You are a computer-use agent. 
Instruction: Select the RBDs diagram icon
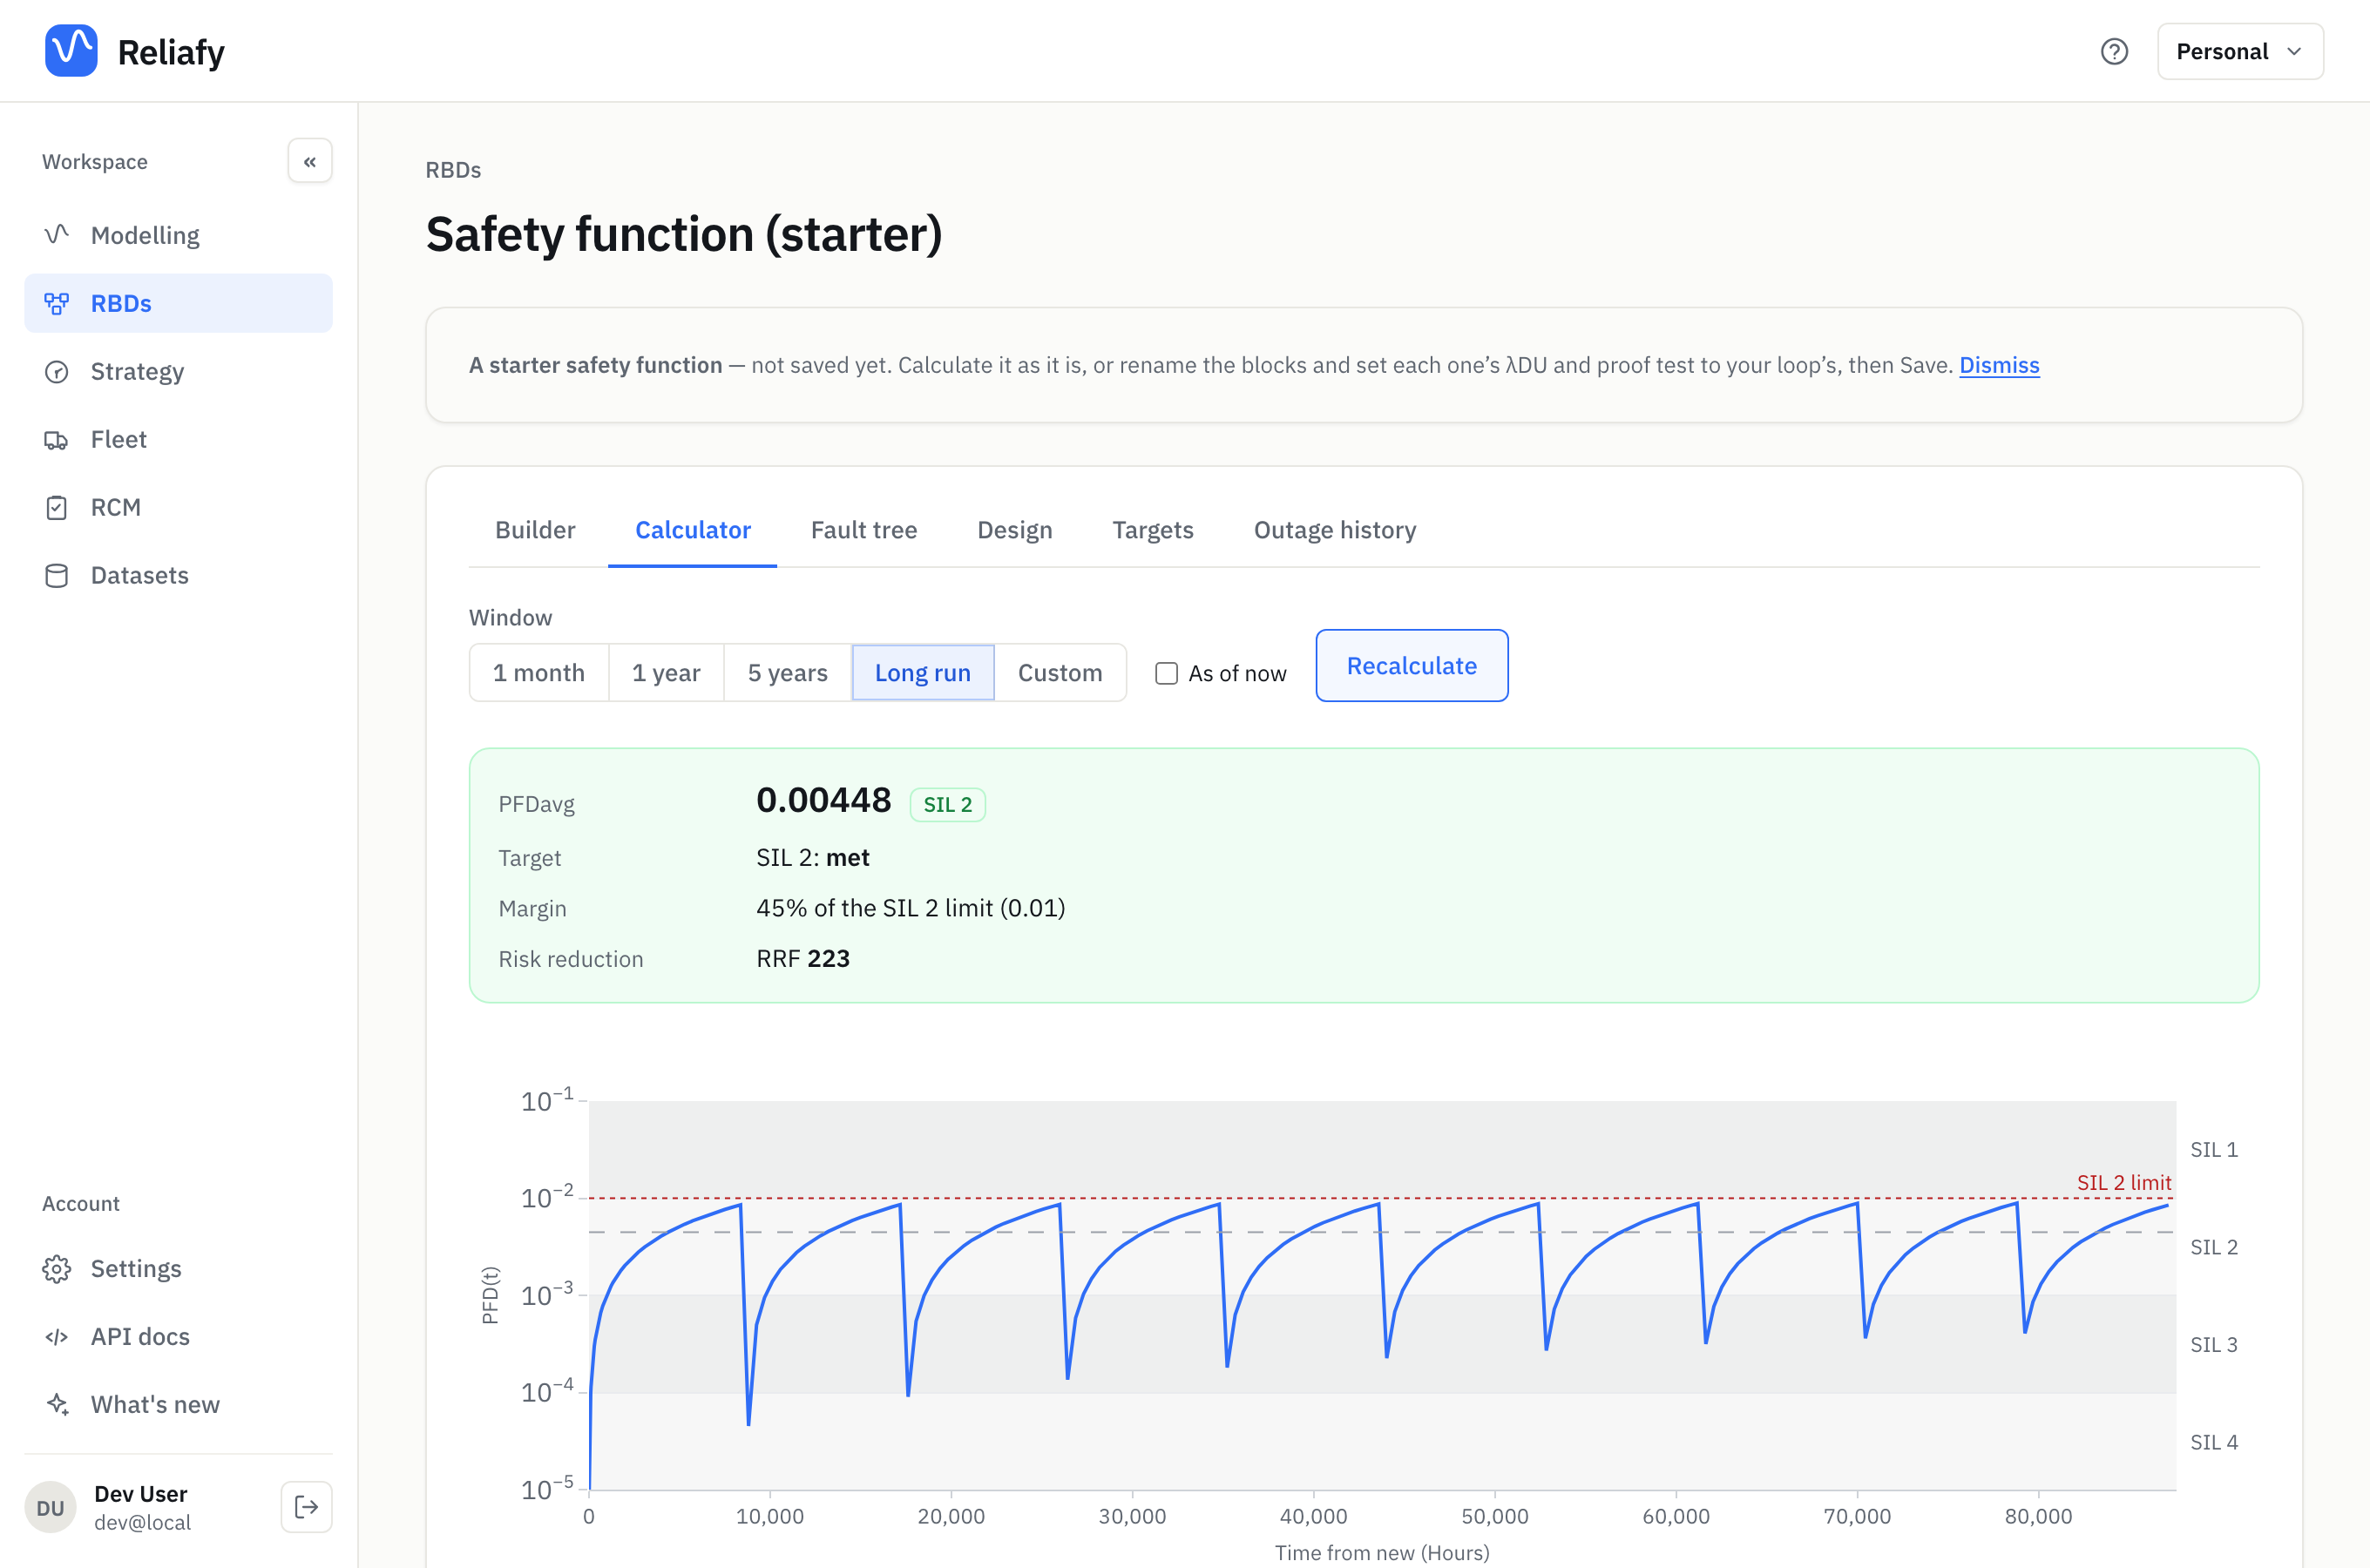pyautogui.click(x=57, y=303)
